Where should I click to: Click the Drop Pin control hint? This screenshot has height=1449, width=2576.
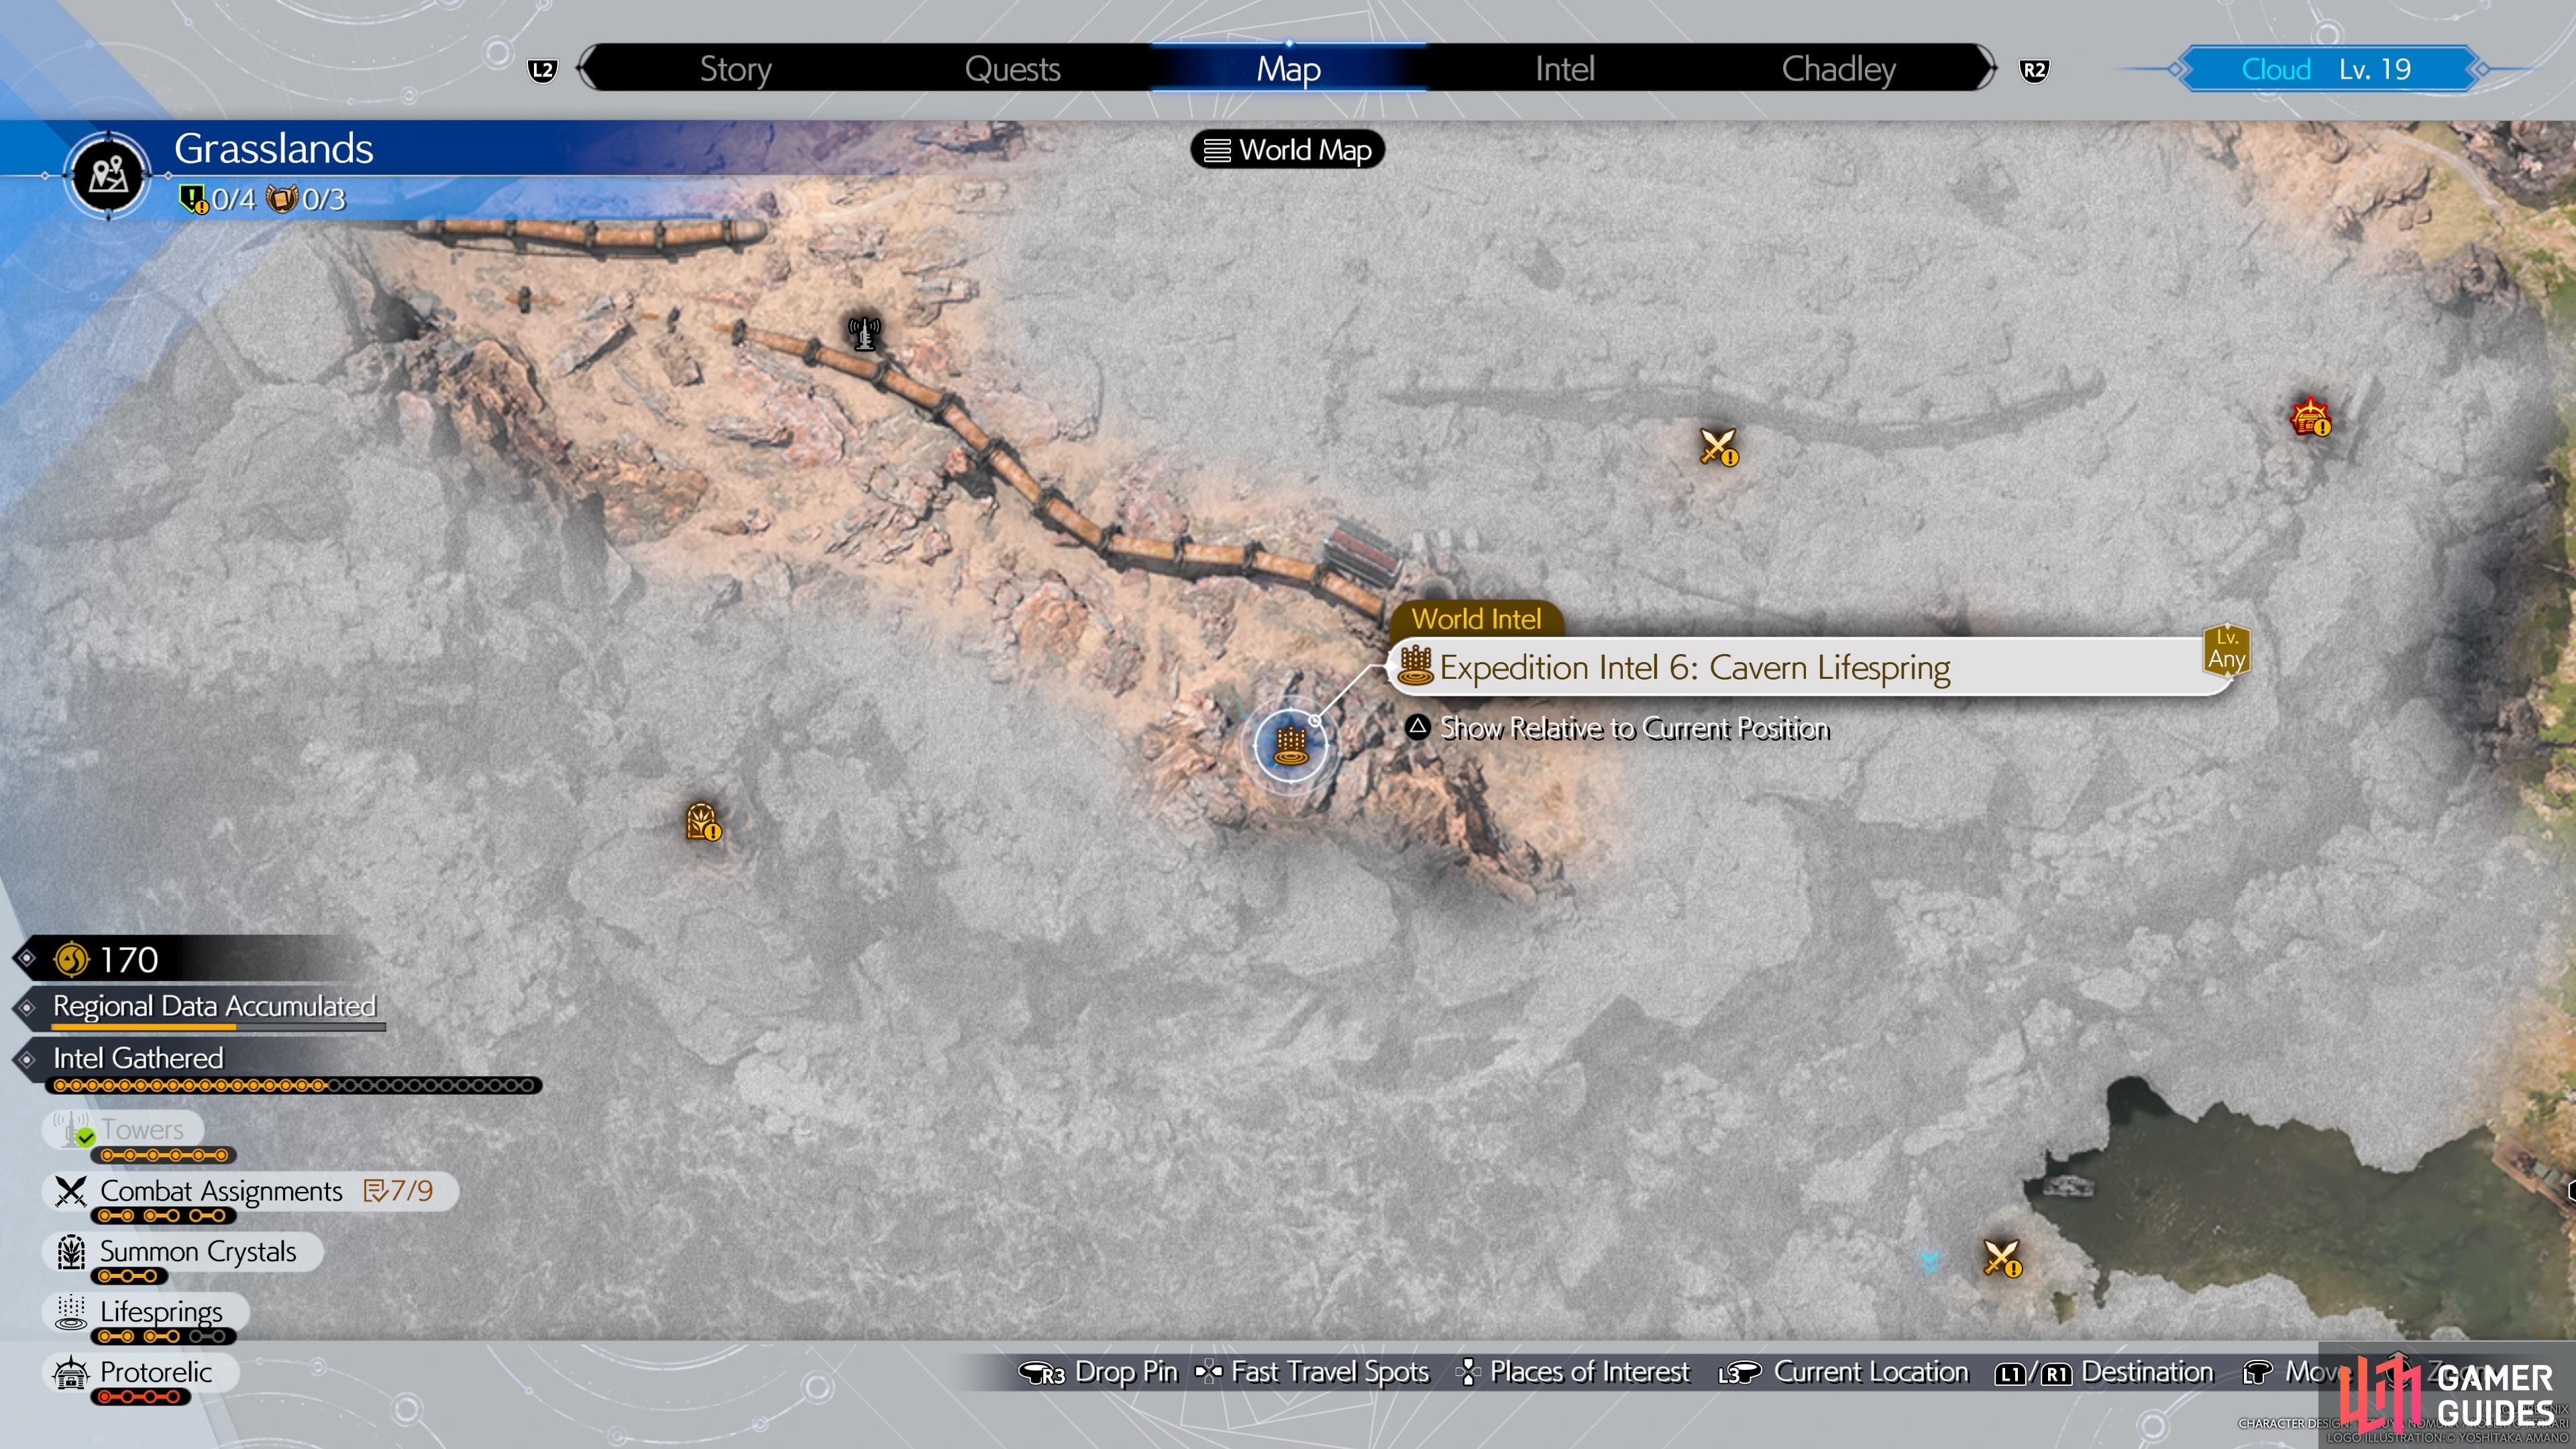[1098, 1372]
